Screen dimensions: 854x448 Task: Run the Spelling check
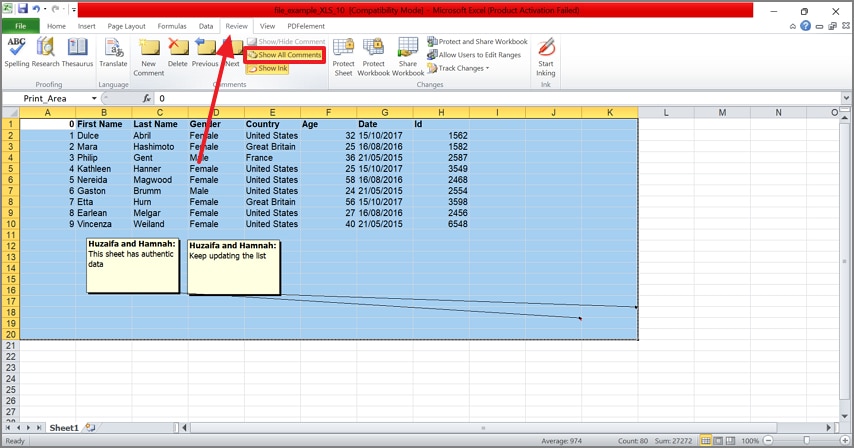click(x=16, y=53)
